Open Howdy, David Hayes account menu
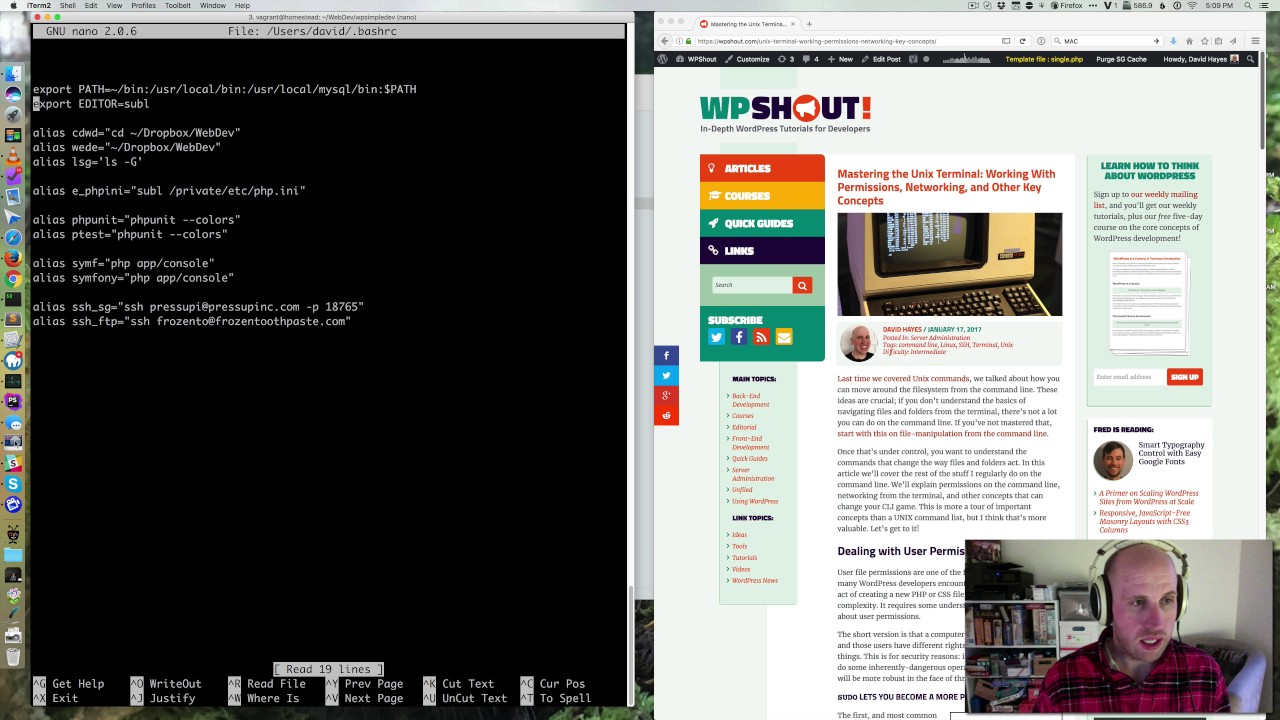1280x720 pixels. click(1201, 59)
